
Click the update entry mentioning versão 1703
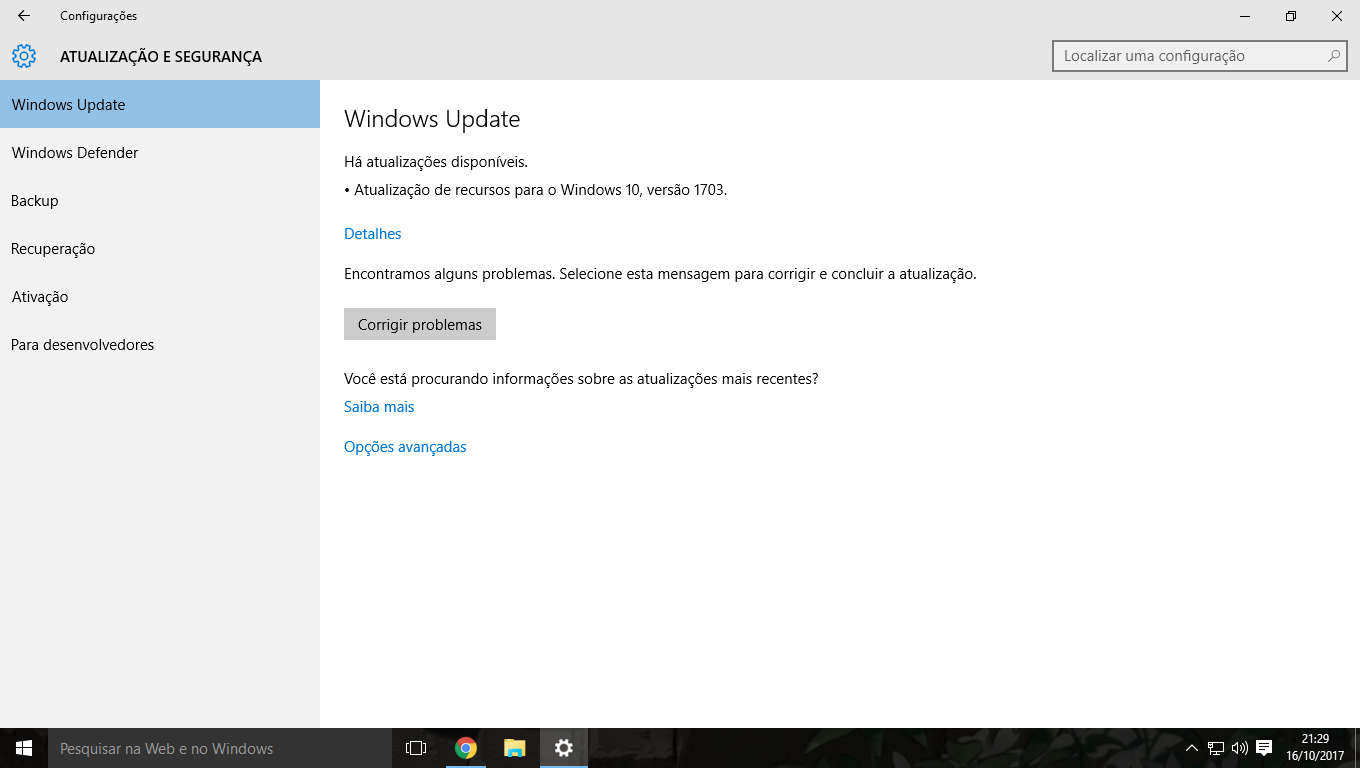[536, 190]
